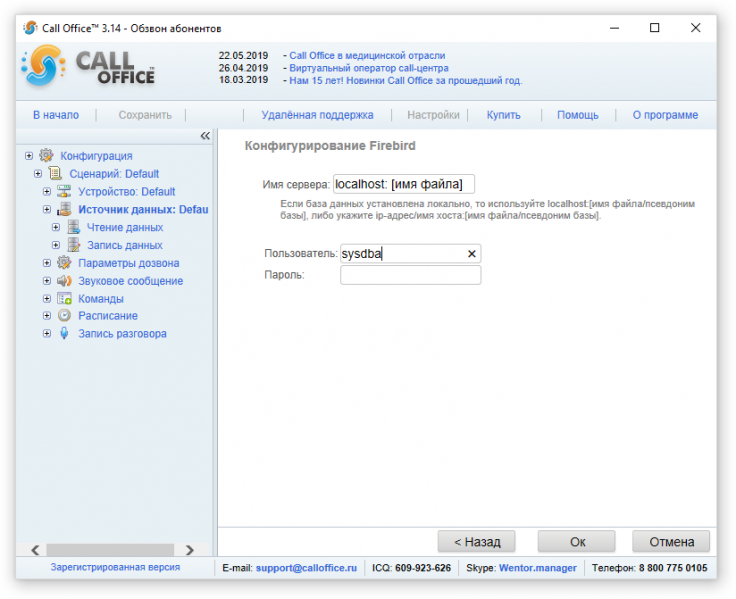Screen dimensions: 736x599
Task: Click the Сценарий: Default scroll icon
Action: (55, 173)
